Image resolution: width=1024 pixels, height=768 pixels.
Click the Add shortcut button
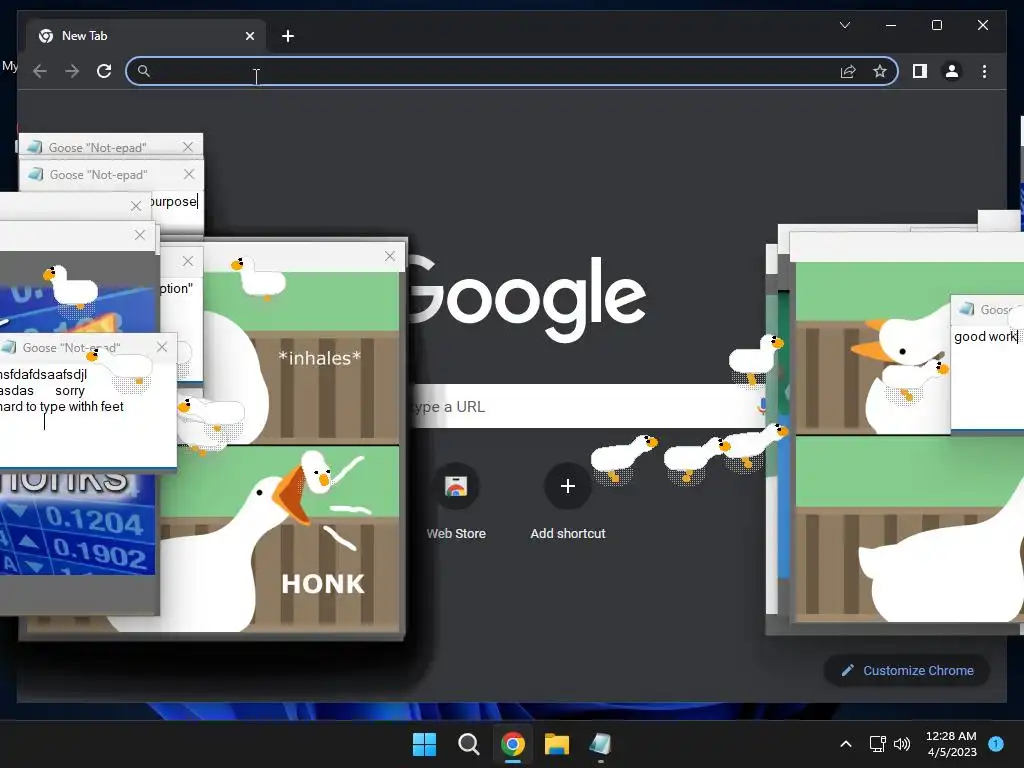[x=568, y=502]
